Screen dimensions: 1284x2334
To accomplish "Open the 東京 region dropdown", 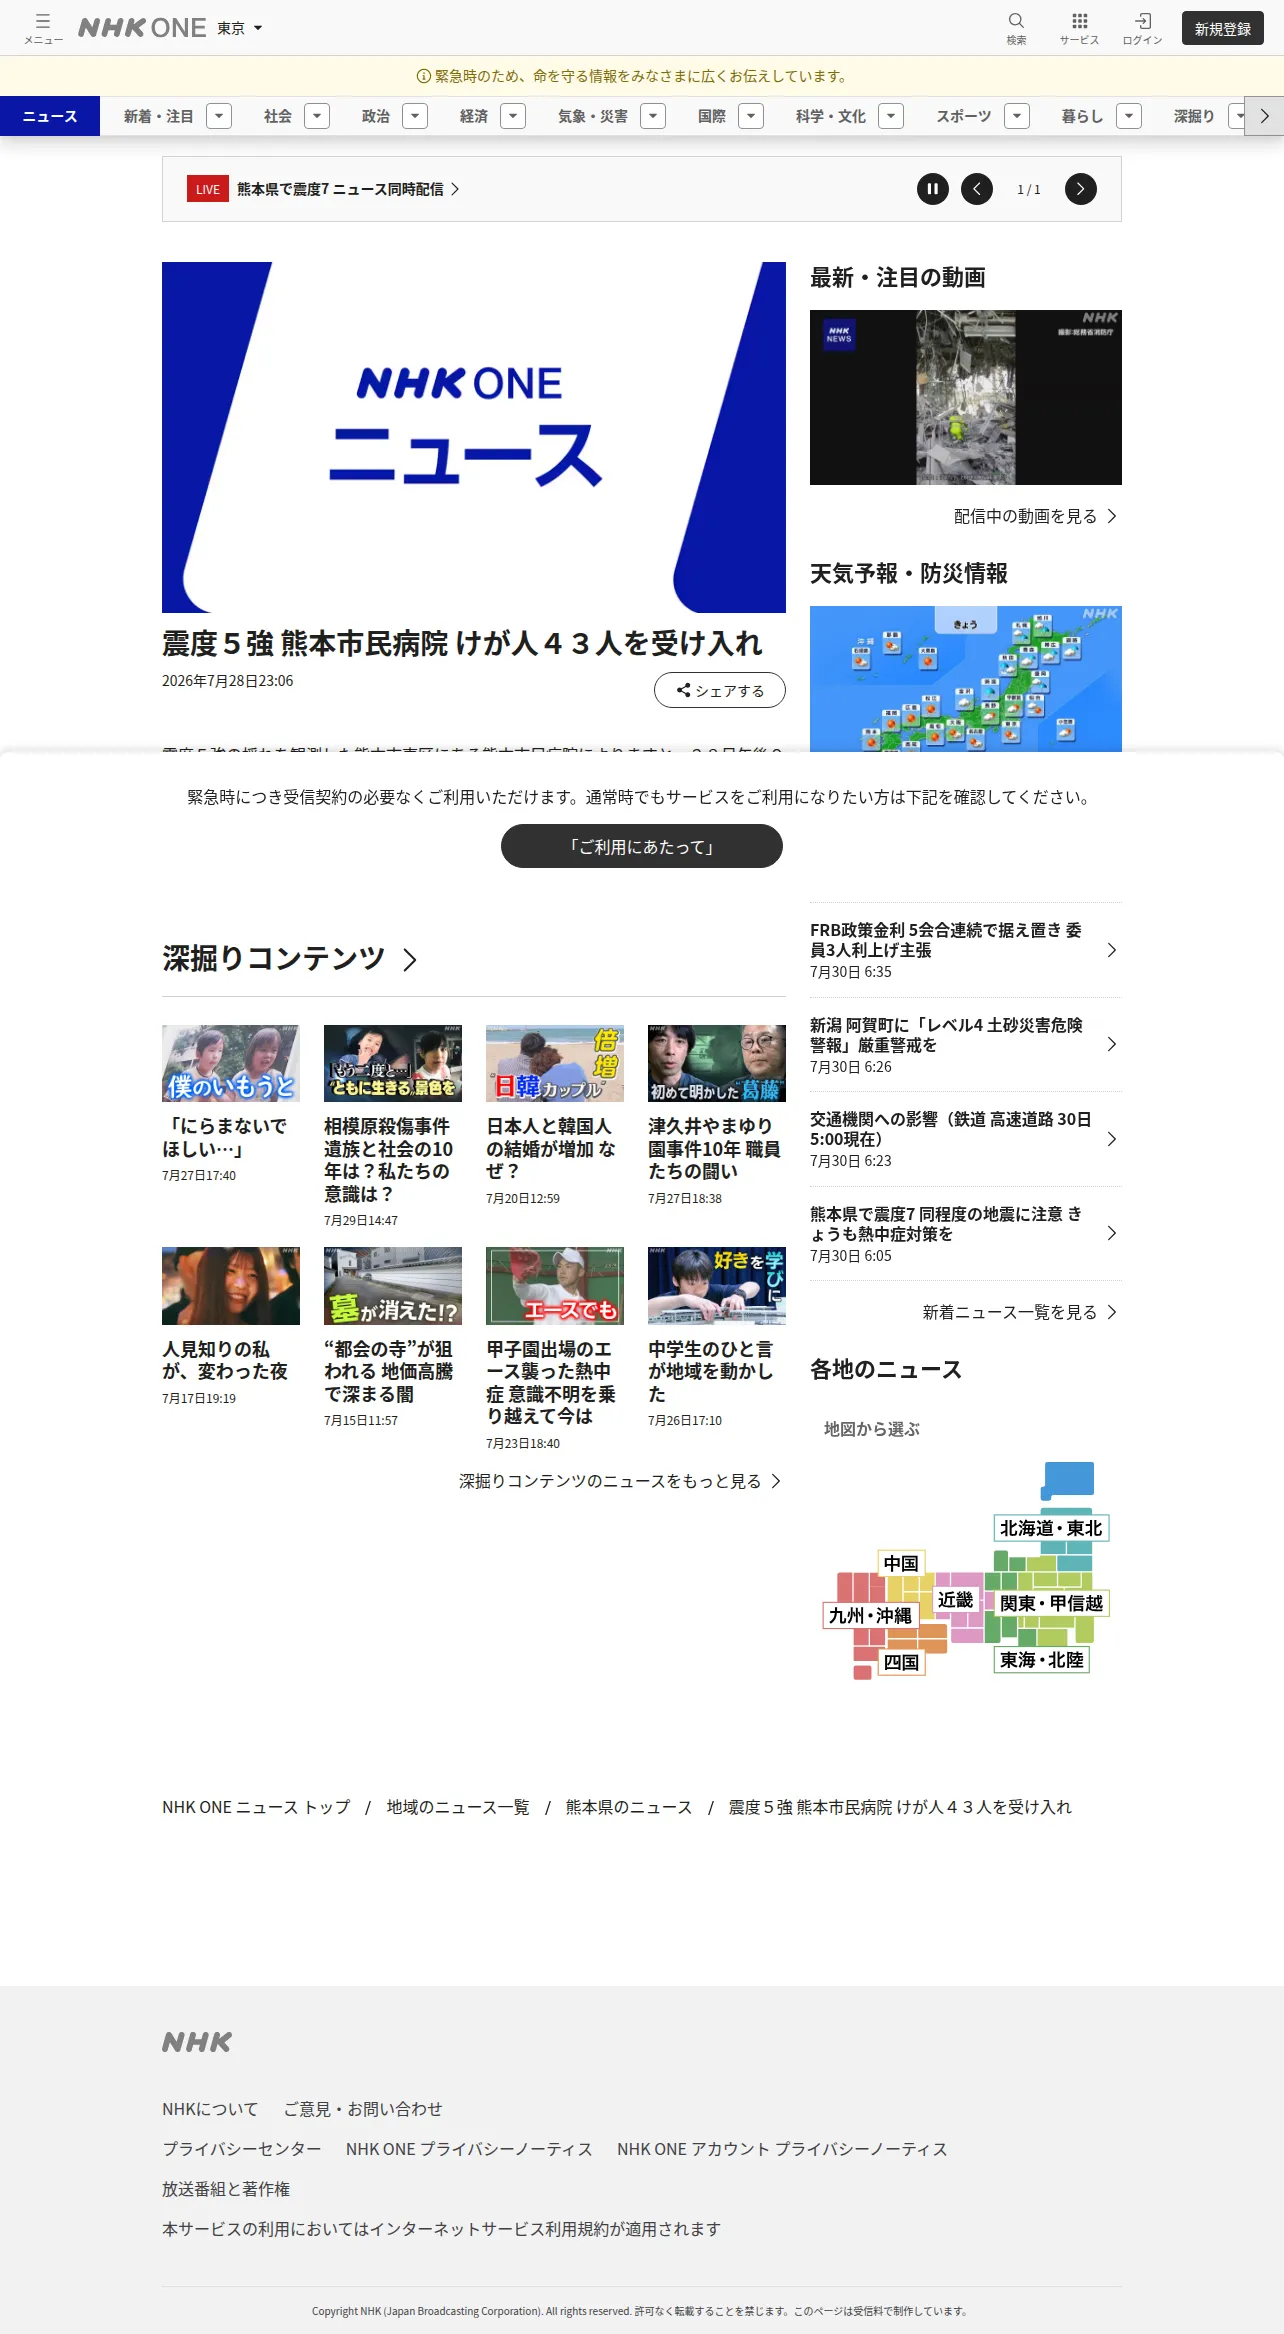I will pos(240,28).
